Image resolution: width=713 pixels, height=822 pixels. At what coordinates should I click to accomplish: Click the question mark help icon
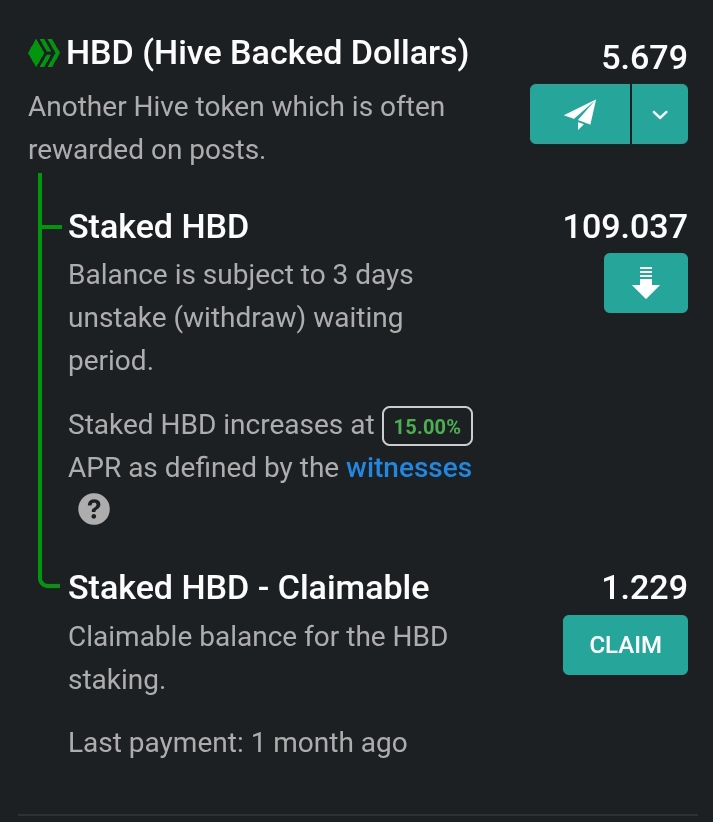click(x=94, y=509)
